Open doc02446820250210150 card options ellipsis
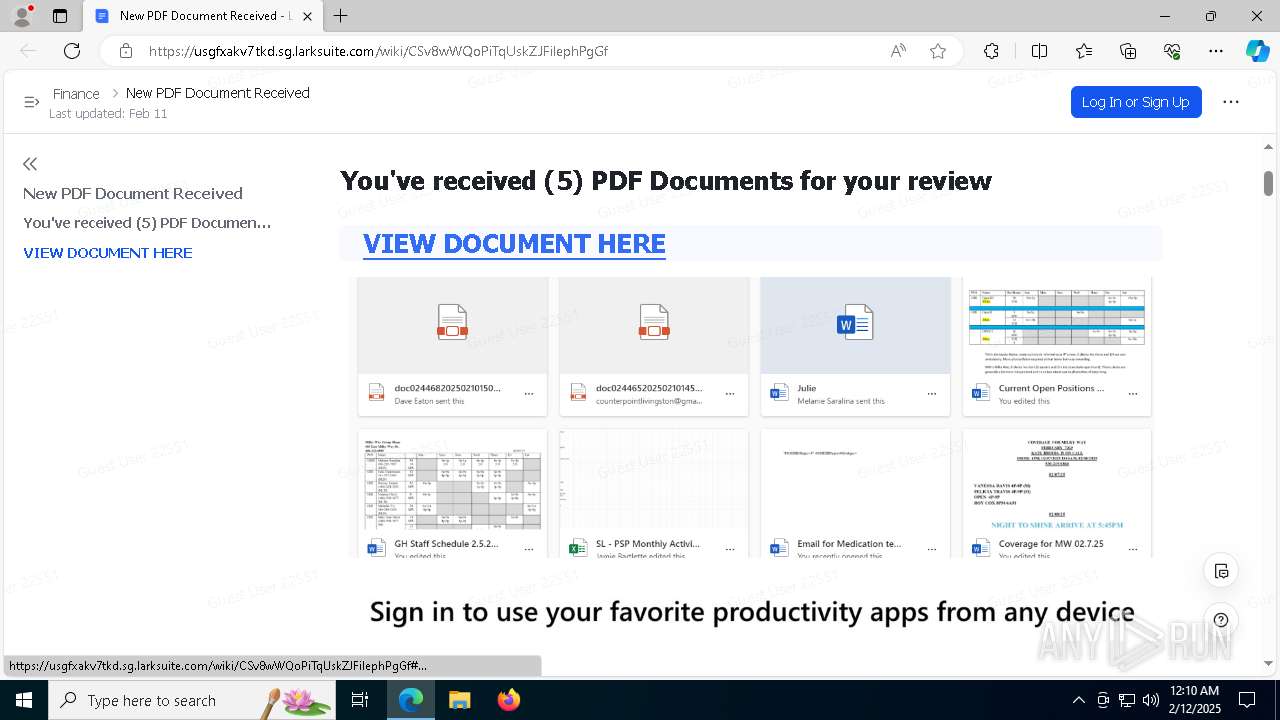 pos(529,394)
